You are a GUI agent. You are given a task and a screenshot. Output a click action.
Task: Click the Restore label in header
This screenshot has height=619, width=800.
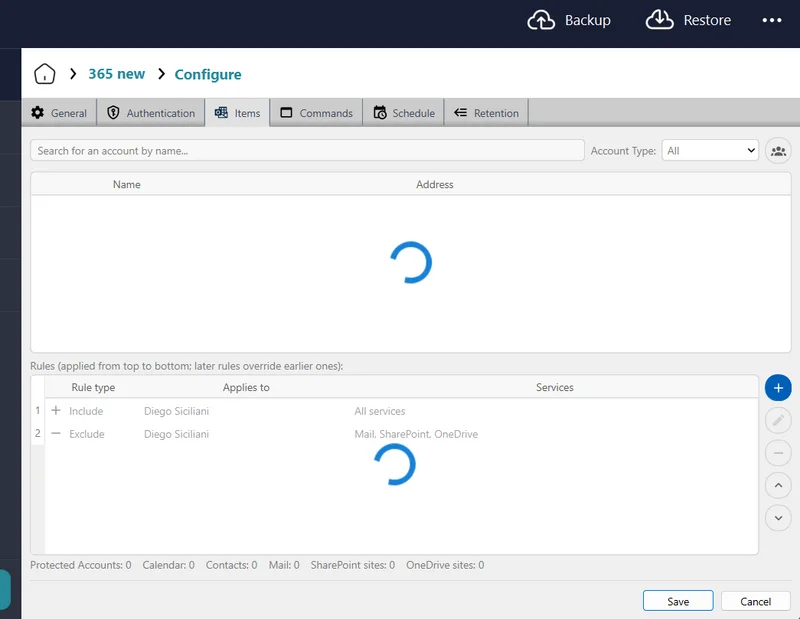707,20
